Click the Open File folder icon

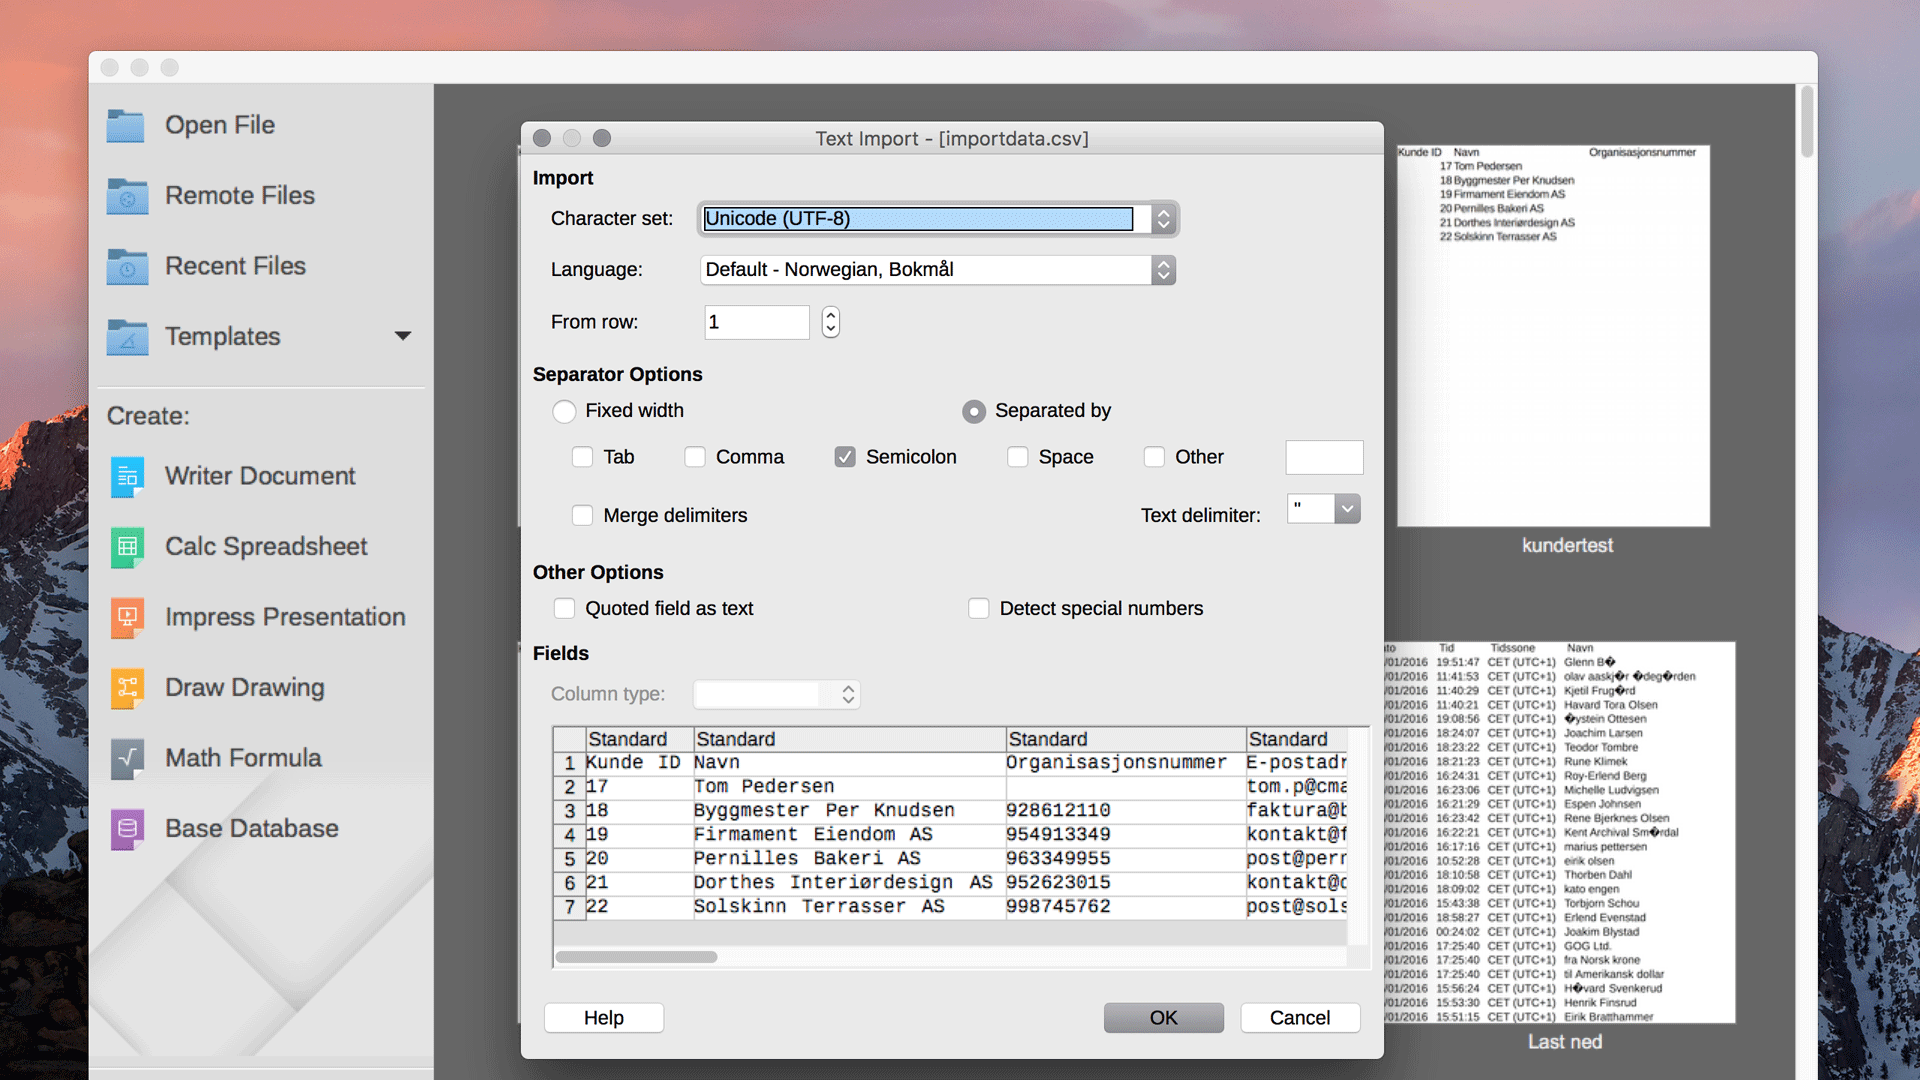[126, 124]
